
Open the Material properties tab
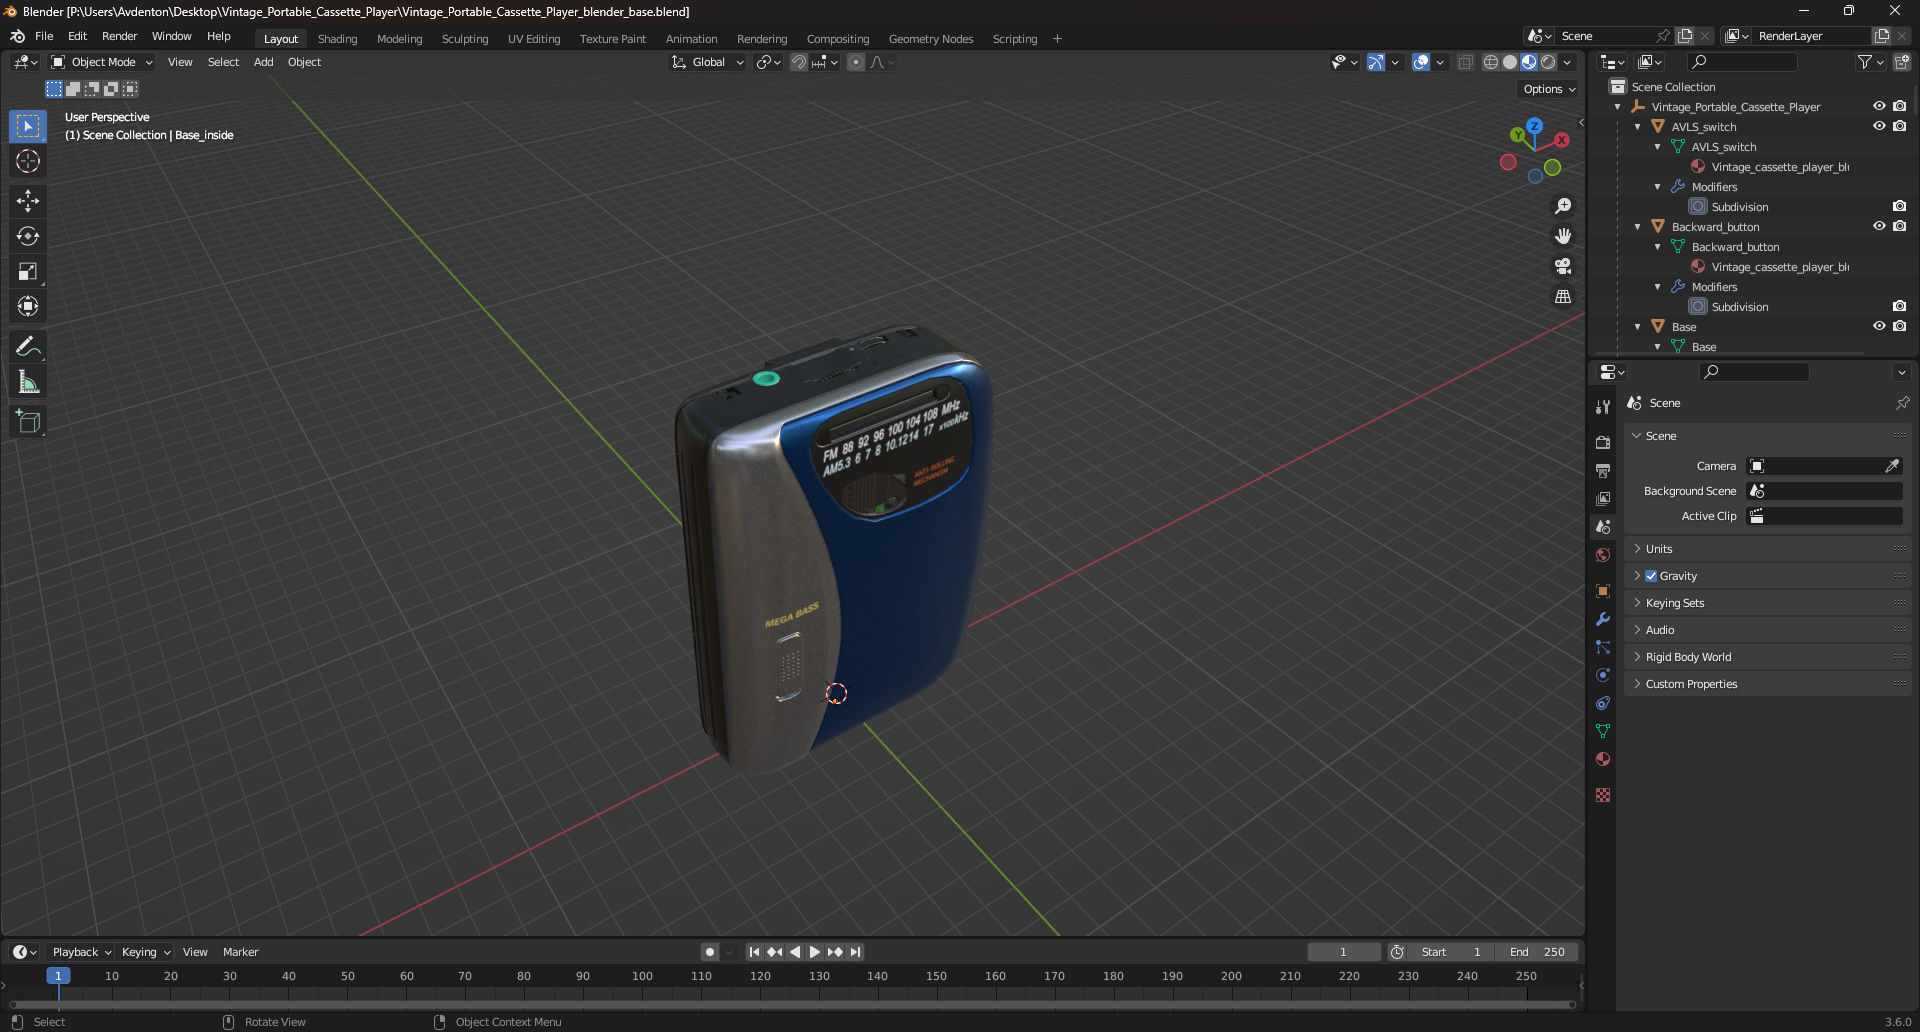click(x=1603, y=759)
